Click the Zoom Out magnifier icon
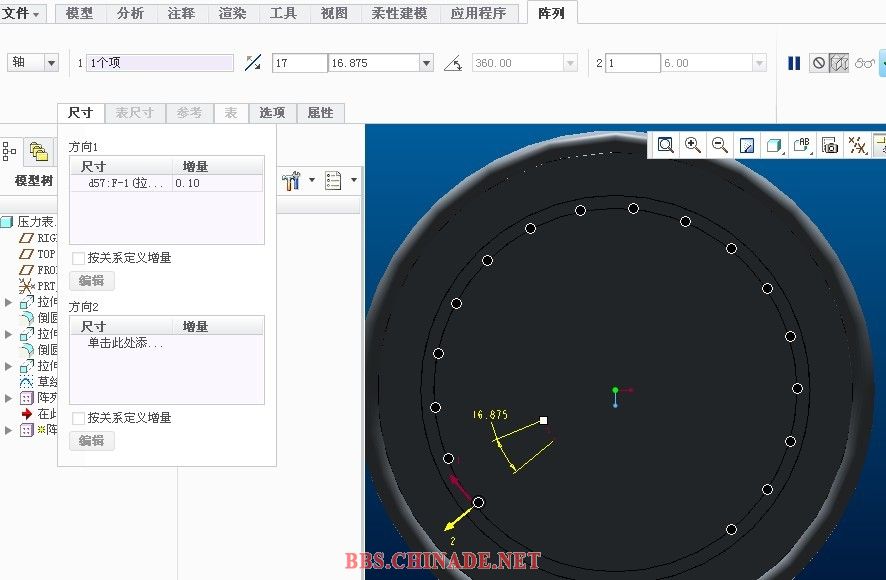 (719, 145)
